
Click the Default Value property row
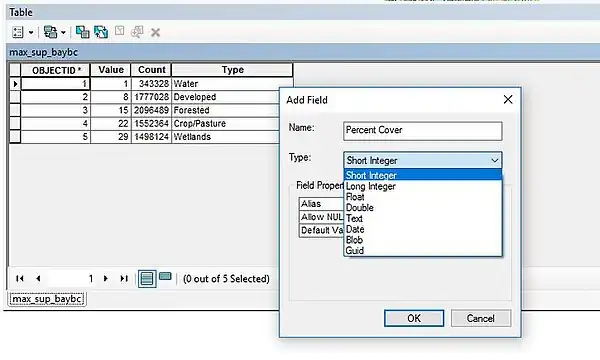[x=321, y=230]
